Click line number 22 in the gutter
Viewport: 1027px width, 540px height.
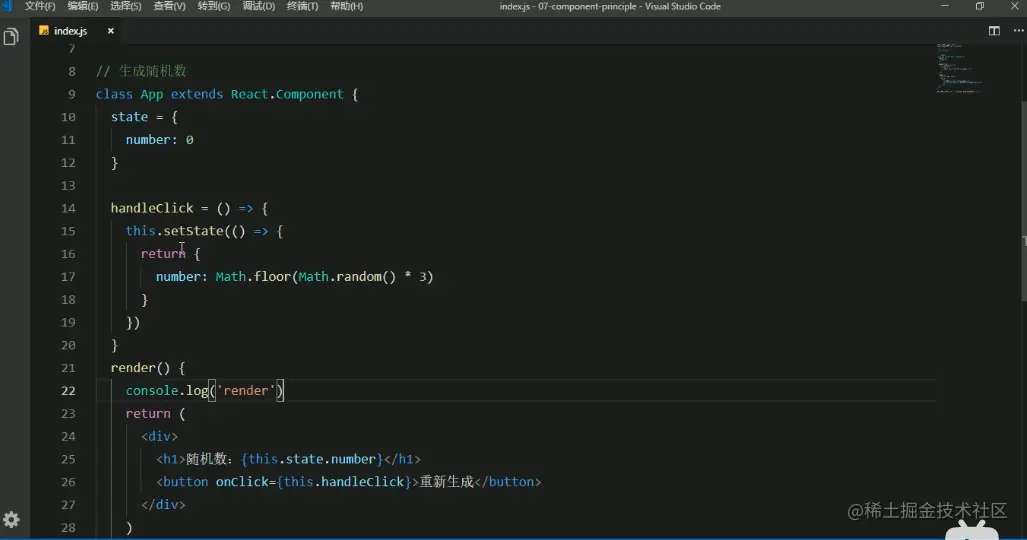pos(68,391)
